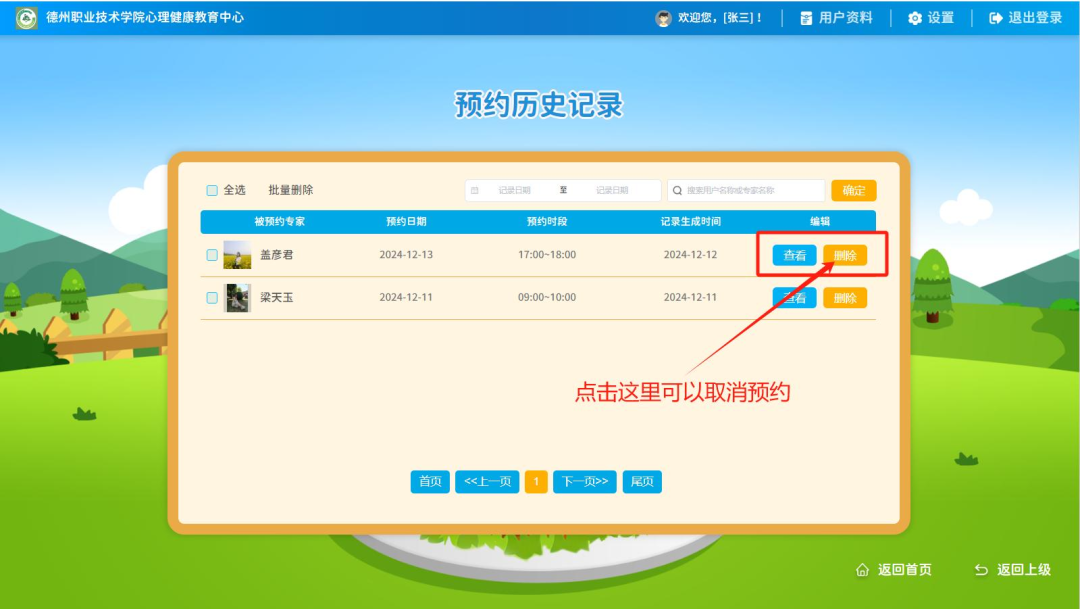View the 盖彦君 appointment with 查看
This screenshot has width=1080, height=609.
[794, 256]
